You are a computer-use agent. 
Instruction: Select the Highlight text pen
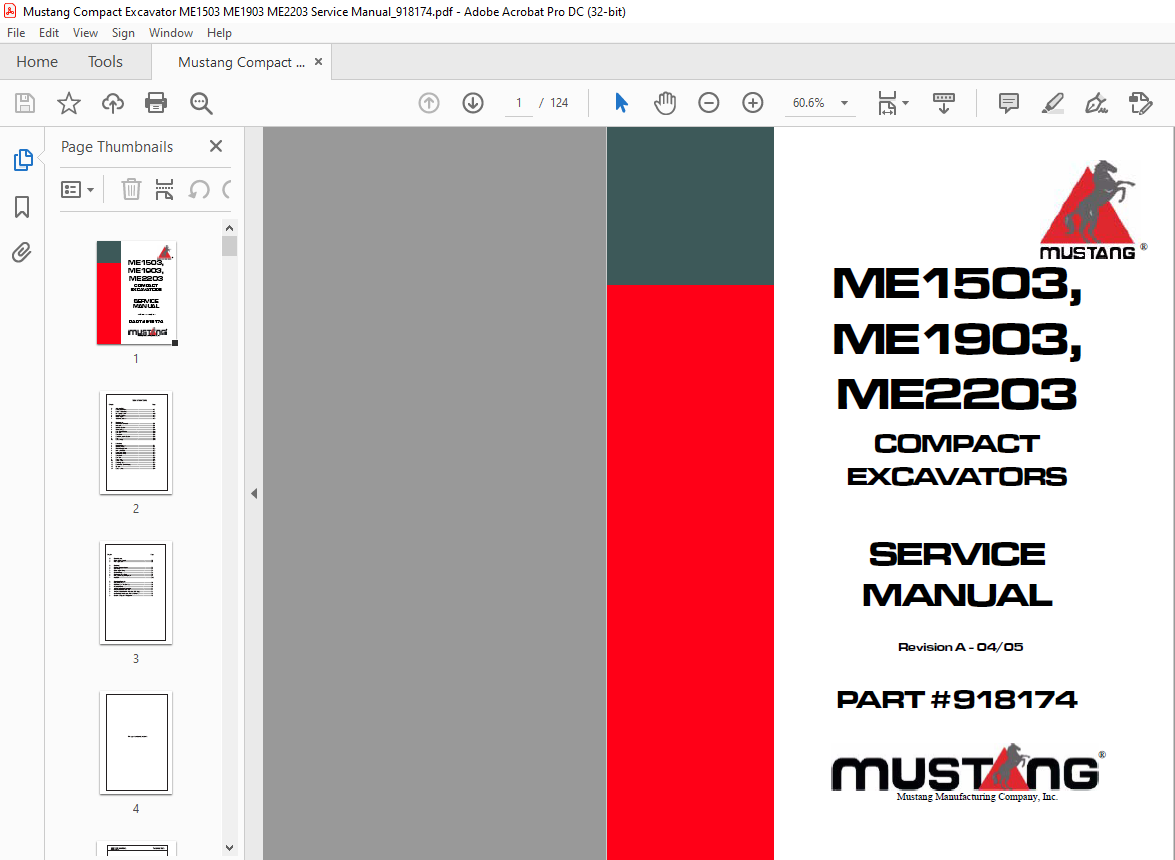tap(1053, 103)
